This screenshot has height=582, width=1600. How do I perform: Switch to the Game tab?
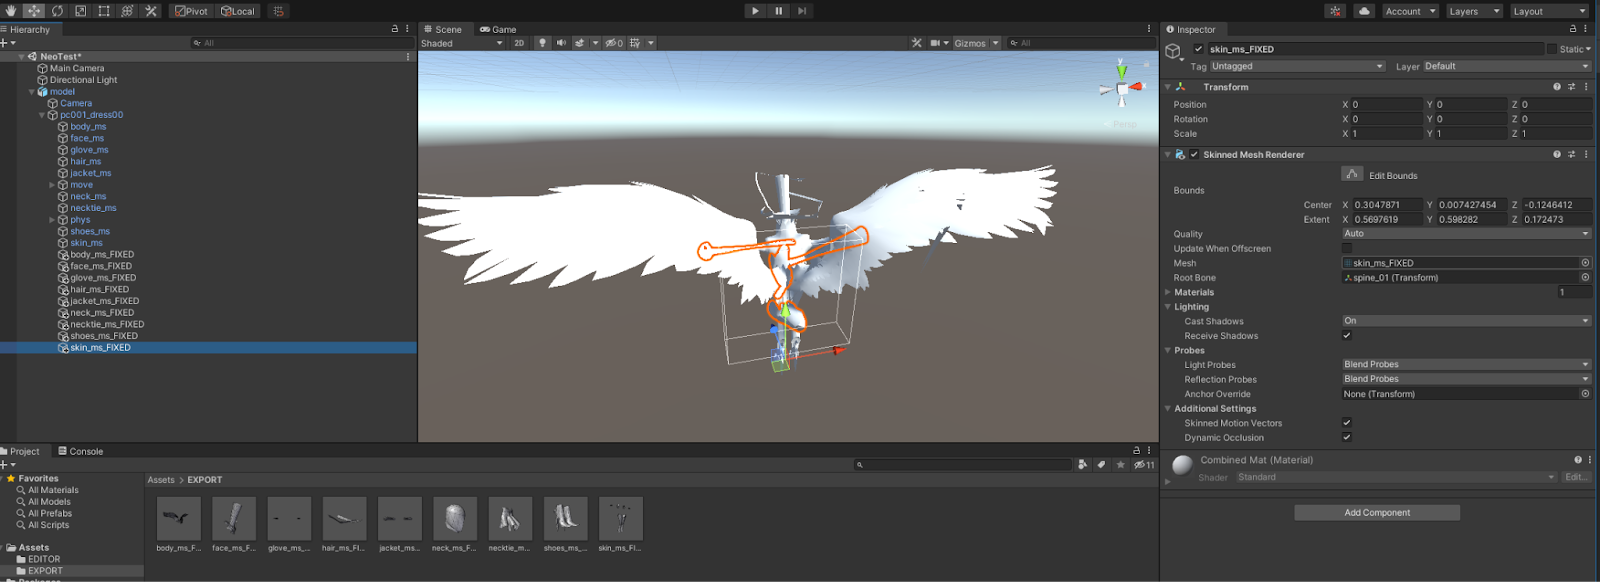497,29
